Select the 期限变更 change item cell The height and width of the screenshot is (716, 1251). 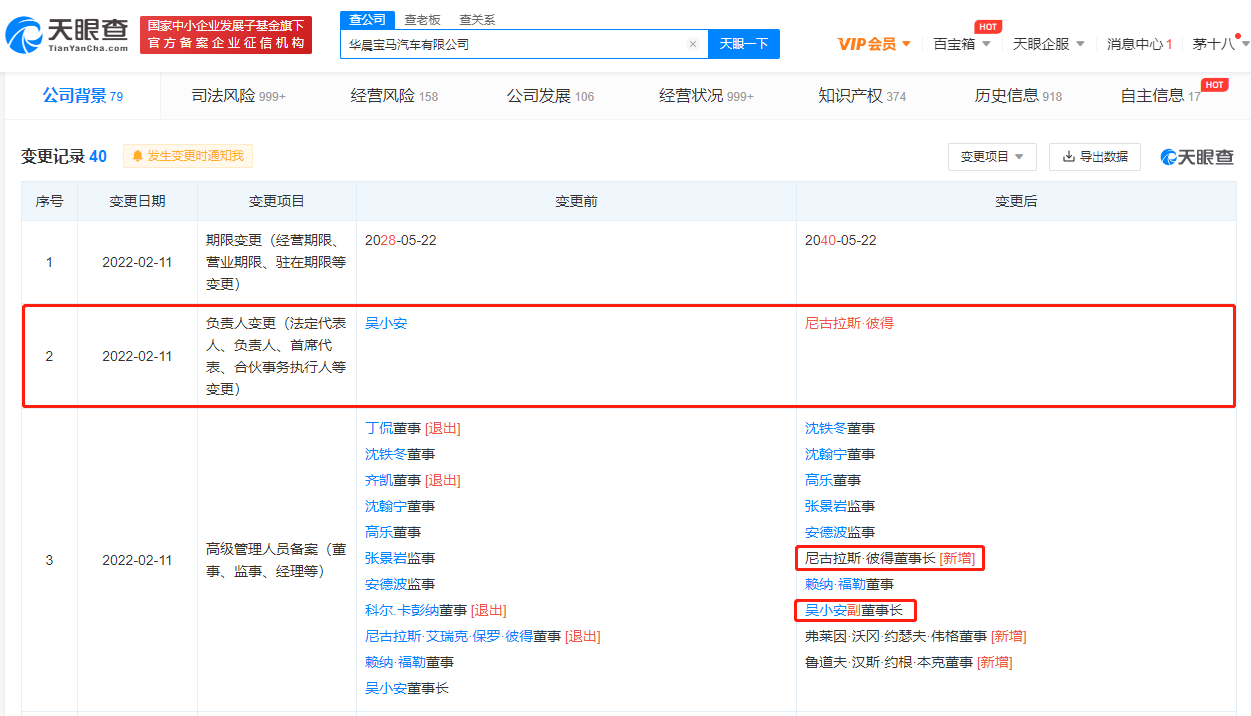[x=277, y=262]
